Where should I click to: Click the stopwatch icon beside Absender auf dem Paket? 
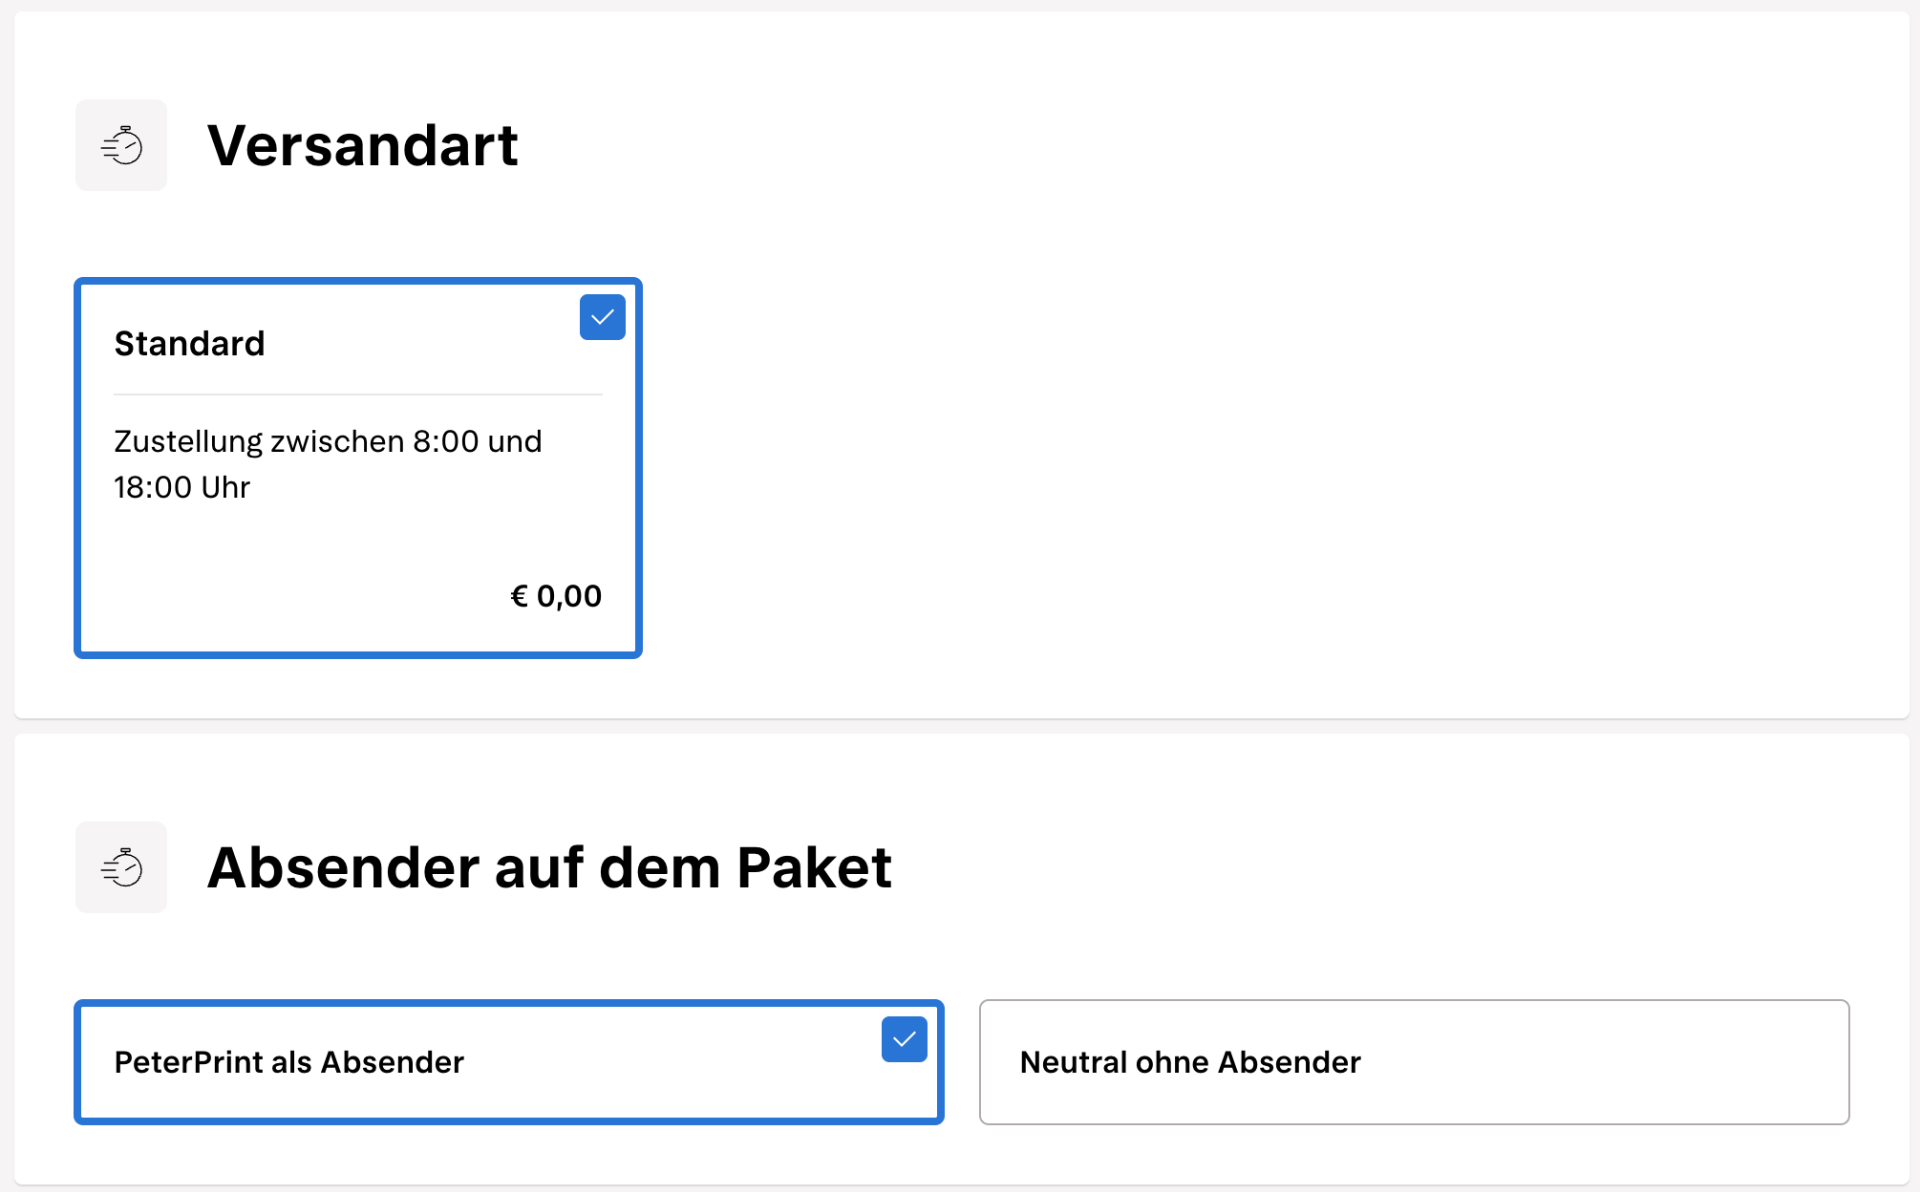120,867
